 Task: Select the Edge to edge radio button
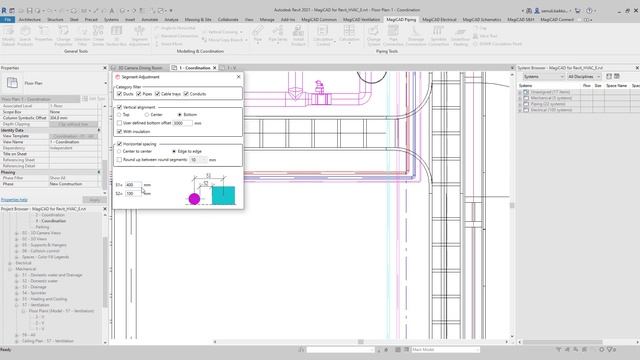[x=174, y=151]
